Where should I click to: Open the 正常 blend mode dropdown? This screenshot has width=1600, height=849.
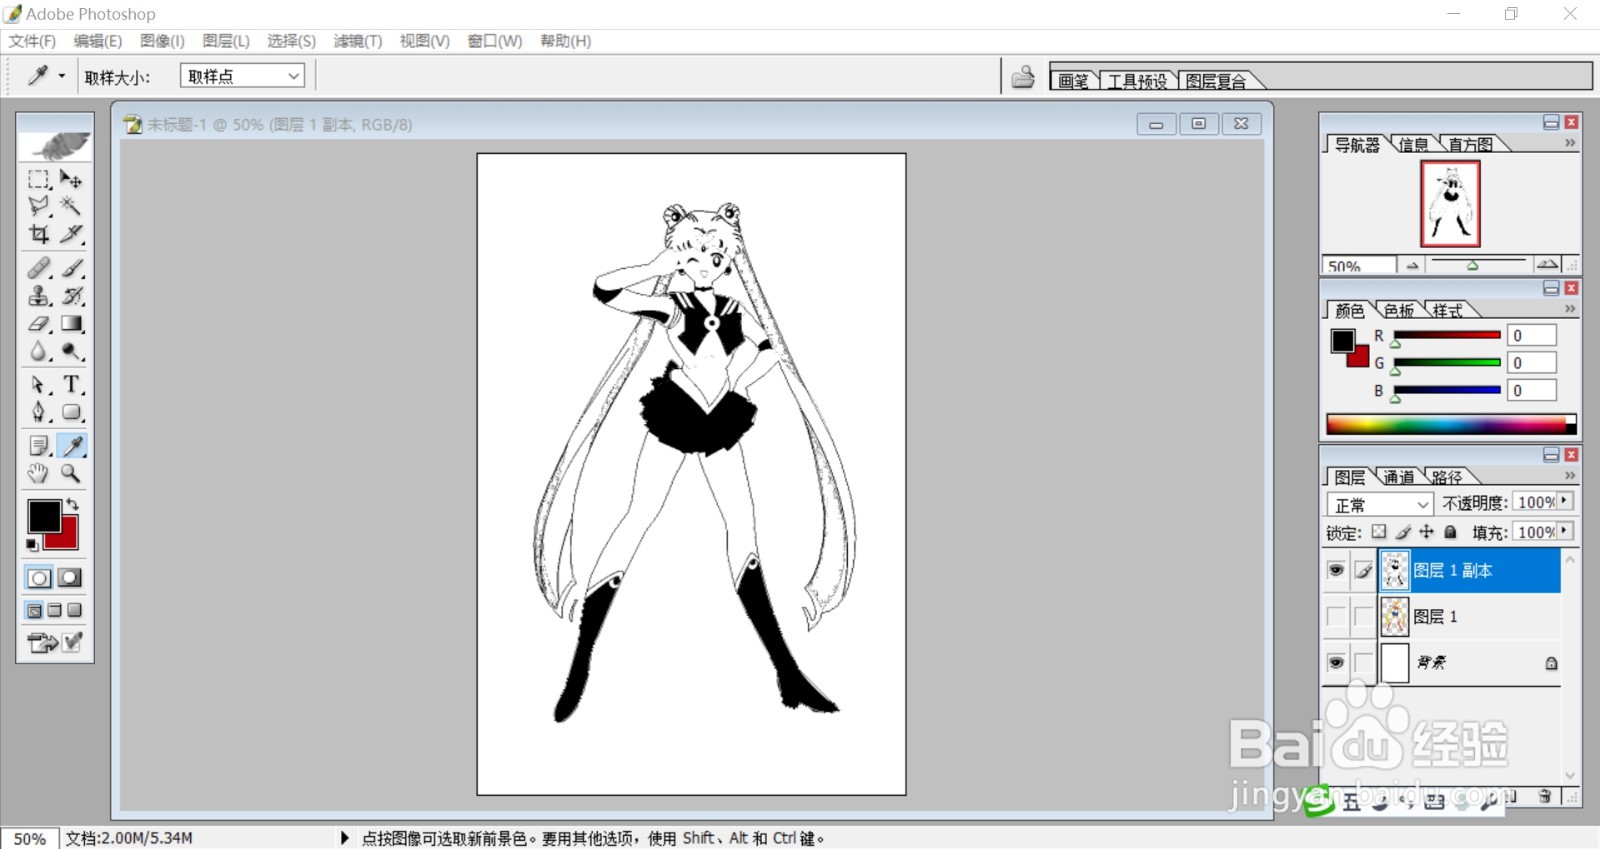click(1380, 504)
